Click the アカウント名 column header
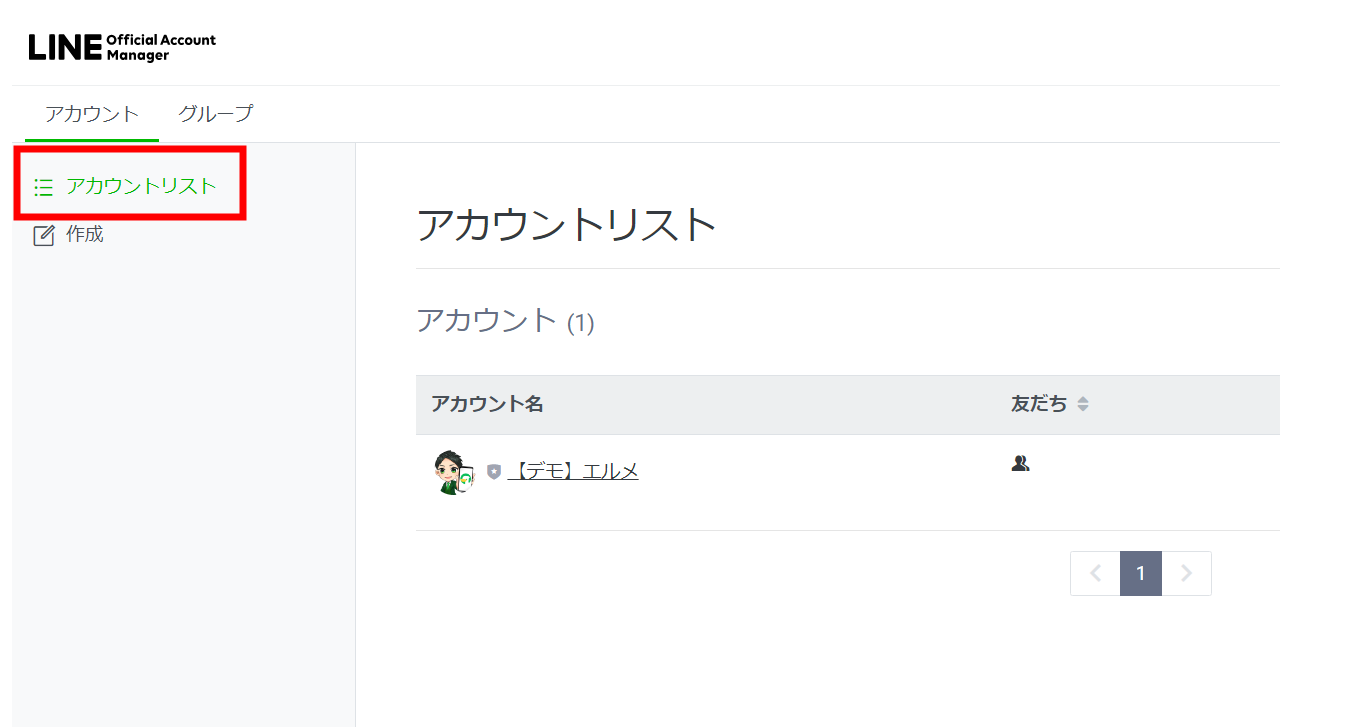Screen dimensions: 1371x727 point(488,404)
